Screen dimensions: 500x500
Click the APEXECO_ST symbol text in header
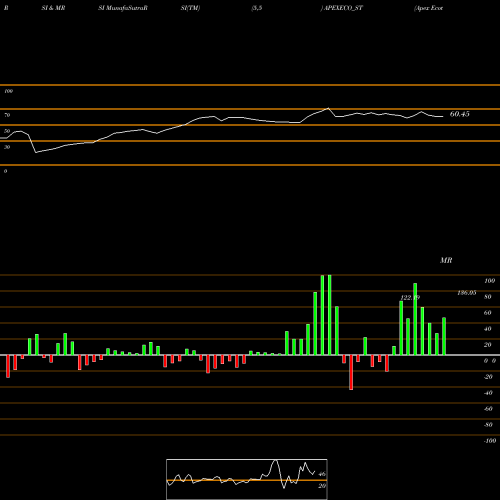[x=343, y=8]
